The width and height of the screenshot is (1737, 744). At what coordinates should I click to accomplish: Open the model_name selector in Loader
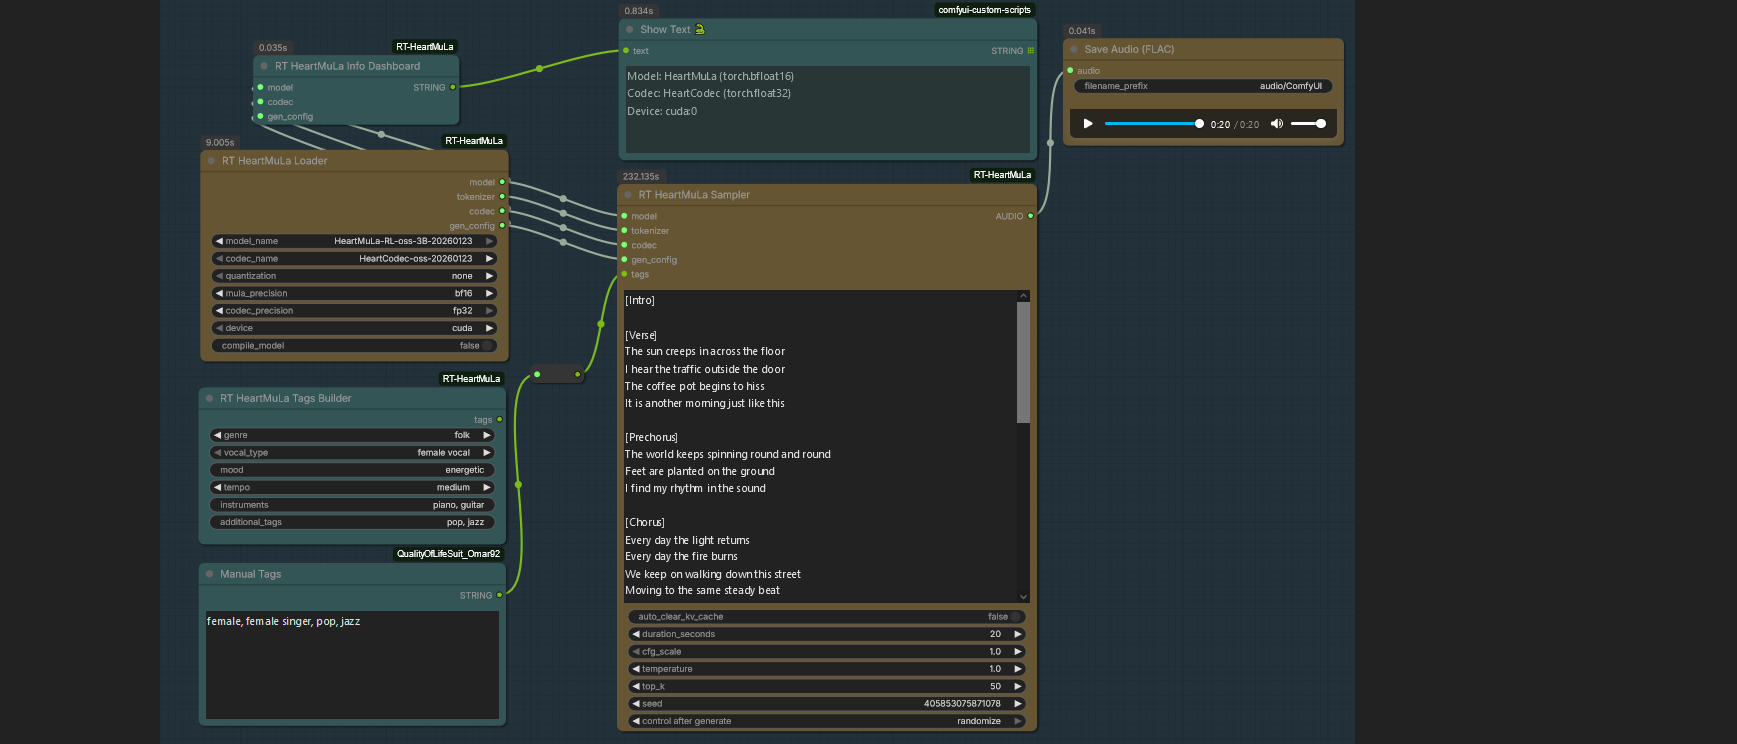coord(354,241)
